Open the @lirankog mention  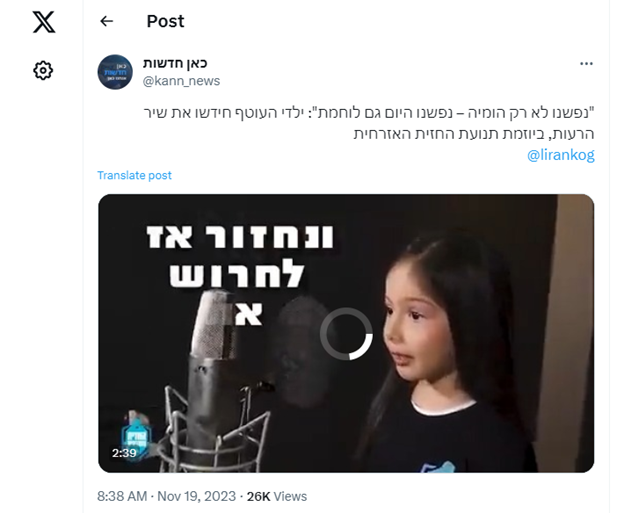click(x=561, y=155)
